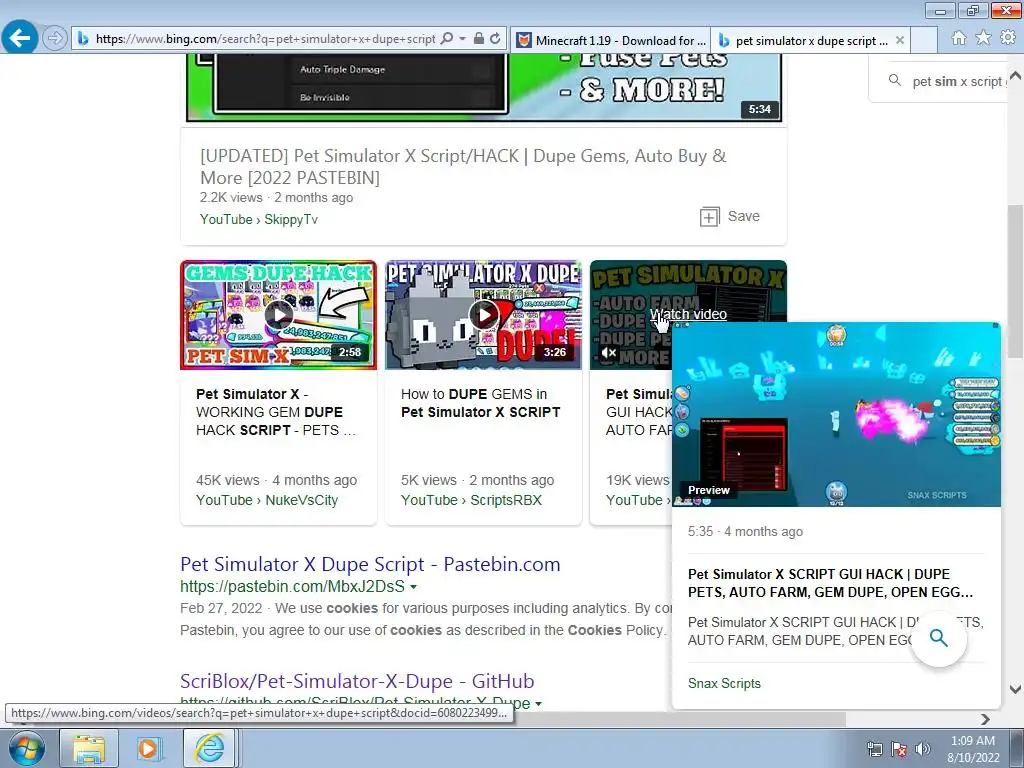Click the address bar search magnifier icon
The width and height of the screenshot is (1024, 768).
pos(447,39)
